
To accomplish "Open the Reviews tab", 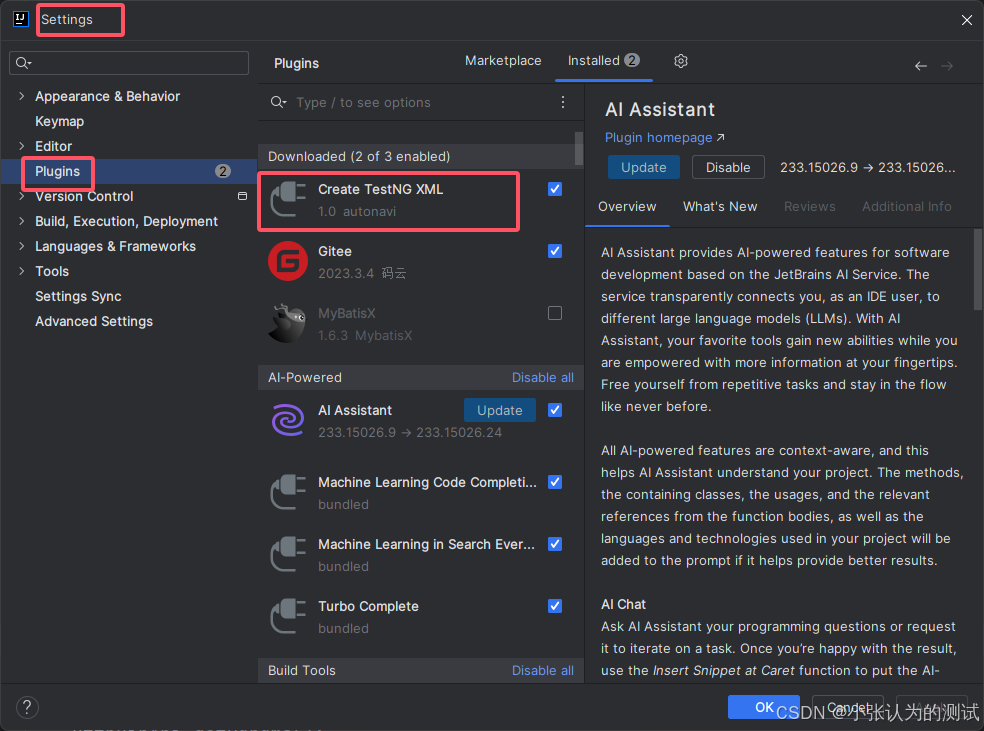I will tap(810, 206).
